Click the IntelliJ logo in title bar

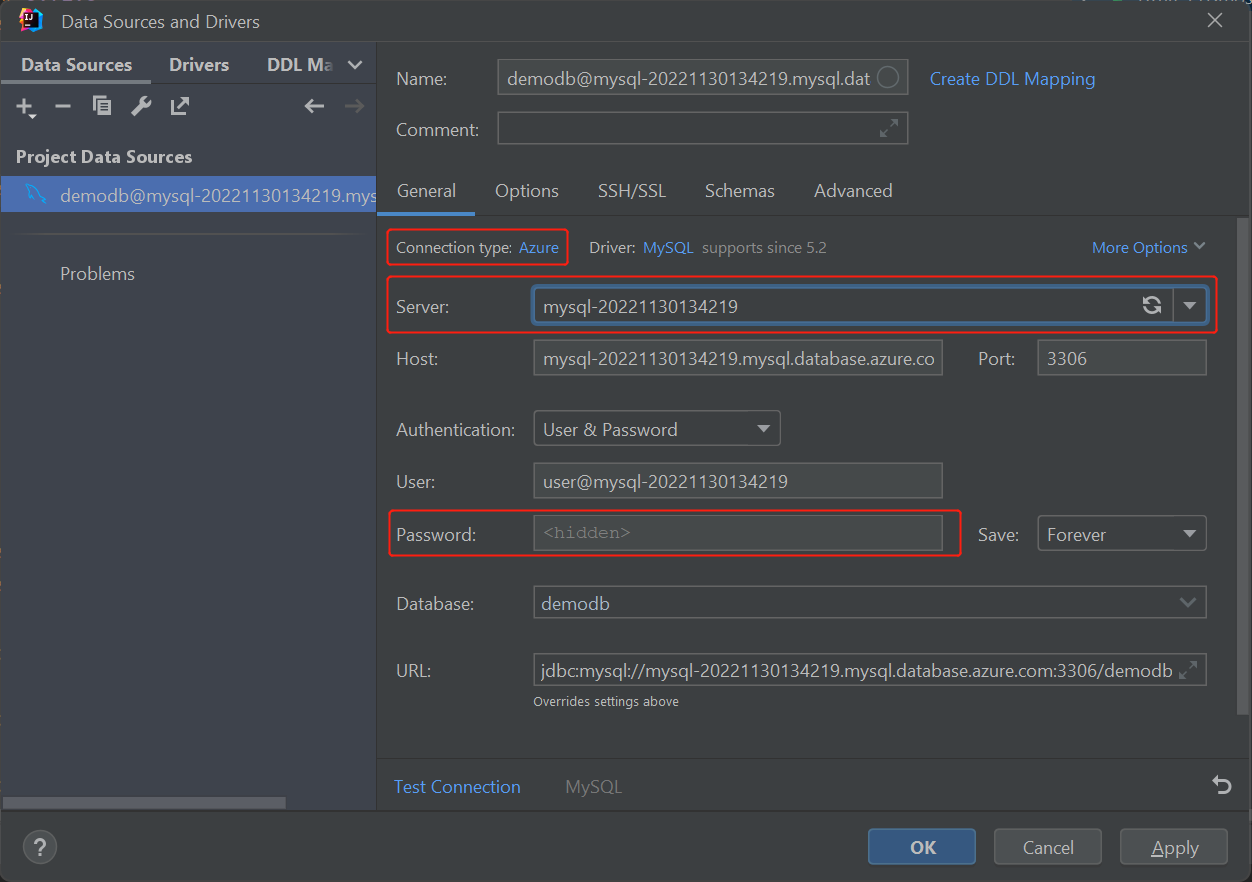click(31, 20)
